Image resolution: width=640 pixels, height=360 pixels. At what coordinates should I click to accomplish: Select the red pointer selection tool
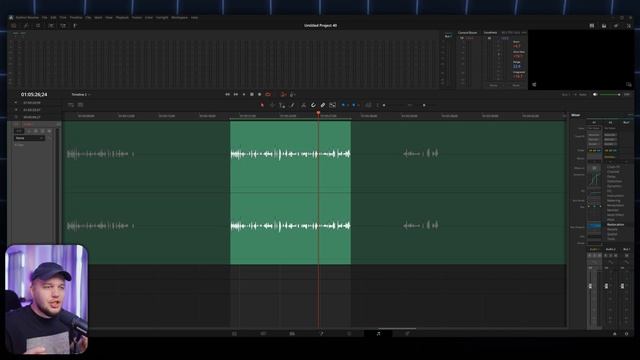click(262, 105)
